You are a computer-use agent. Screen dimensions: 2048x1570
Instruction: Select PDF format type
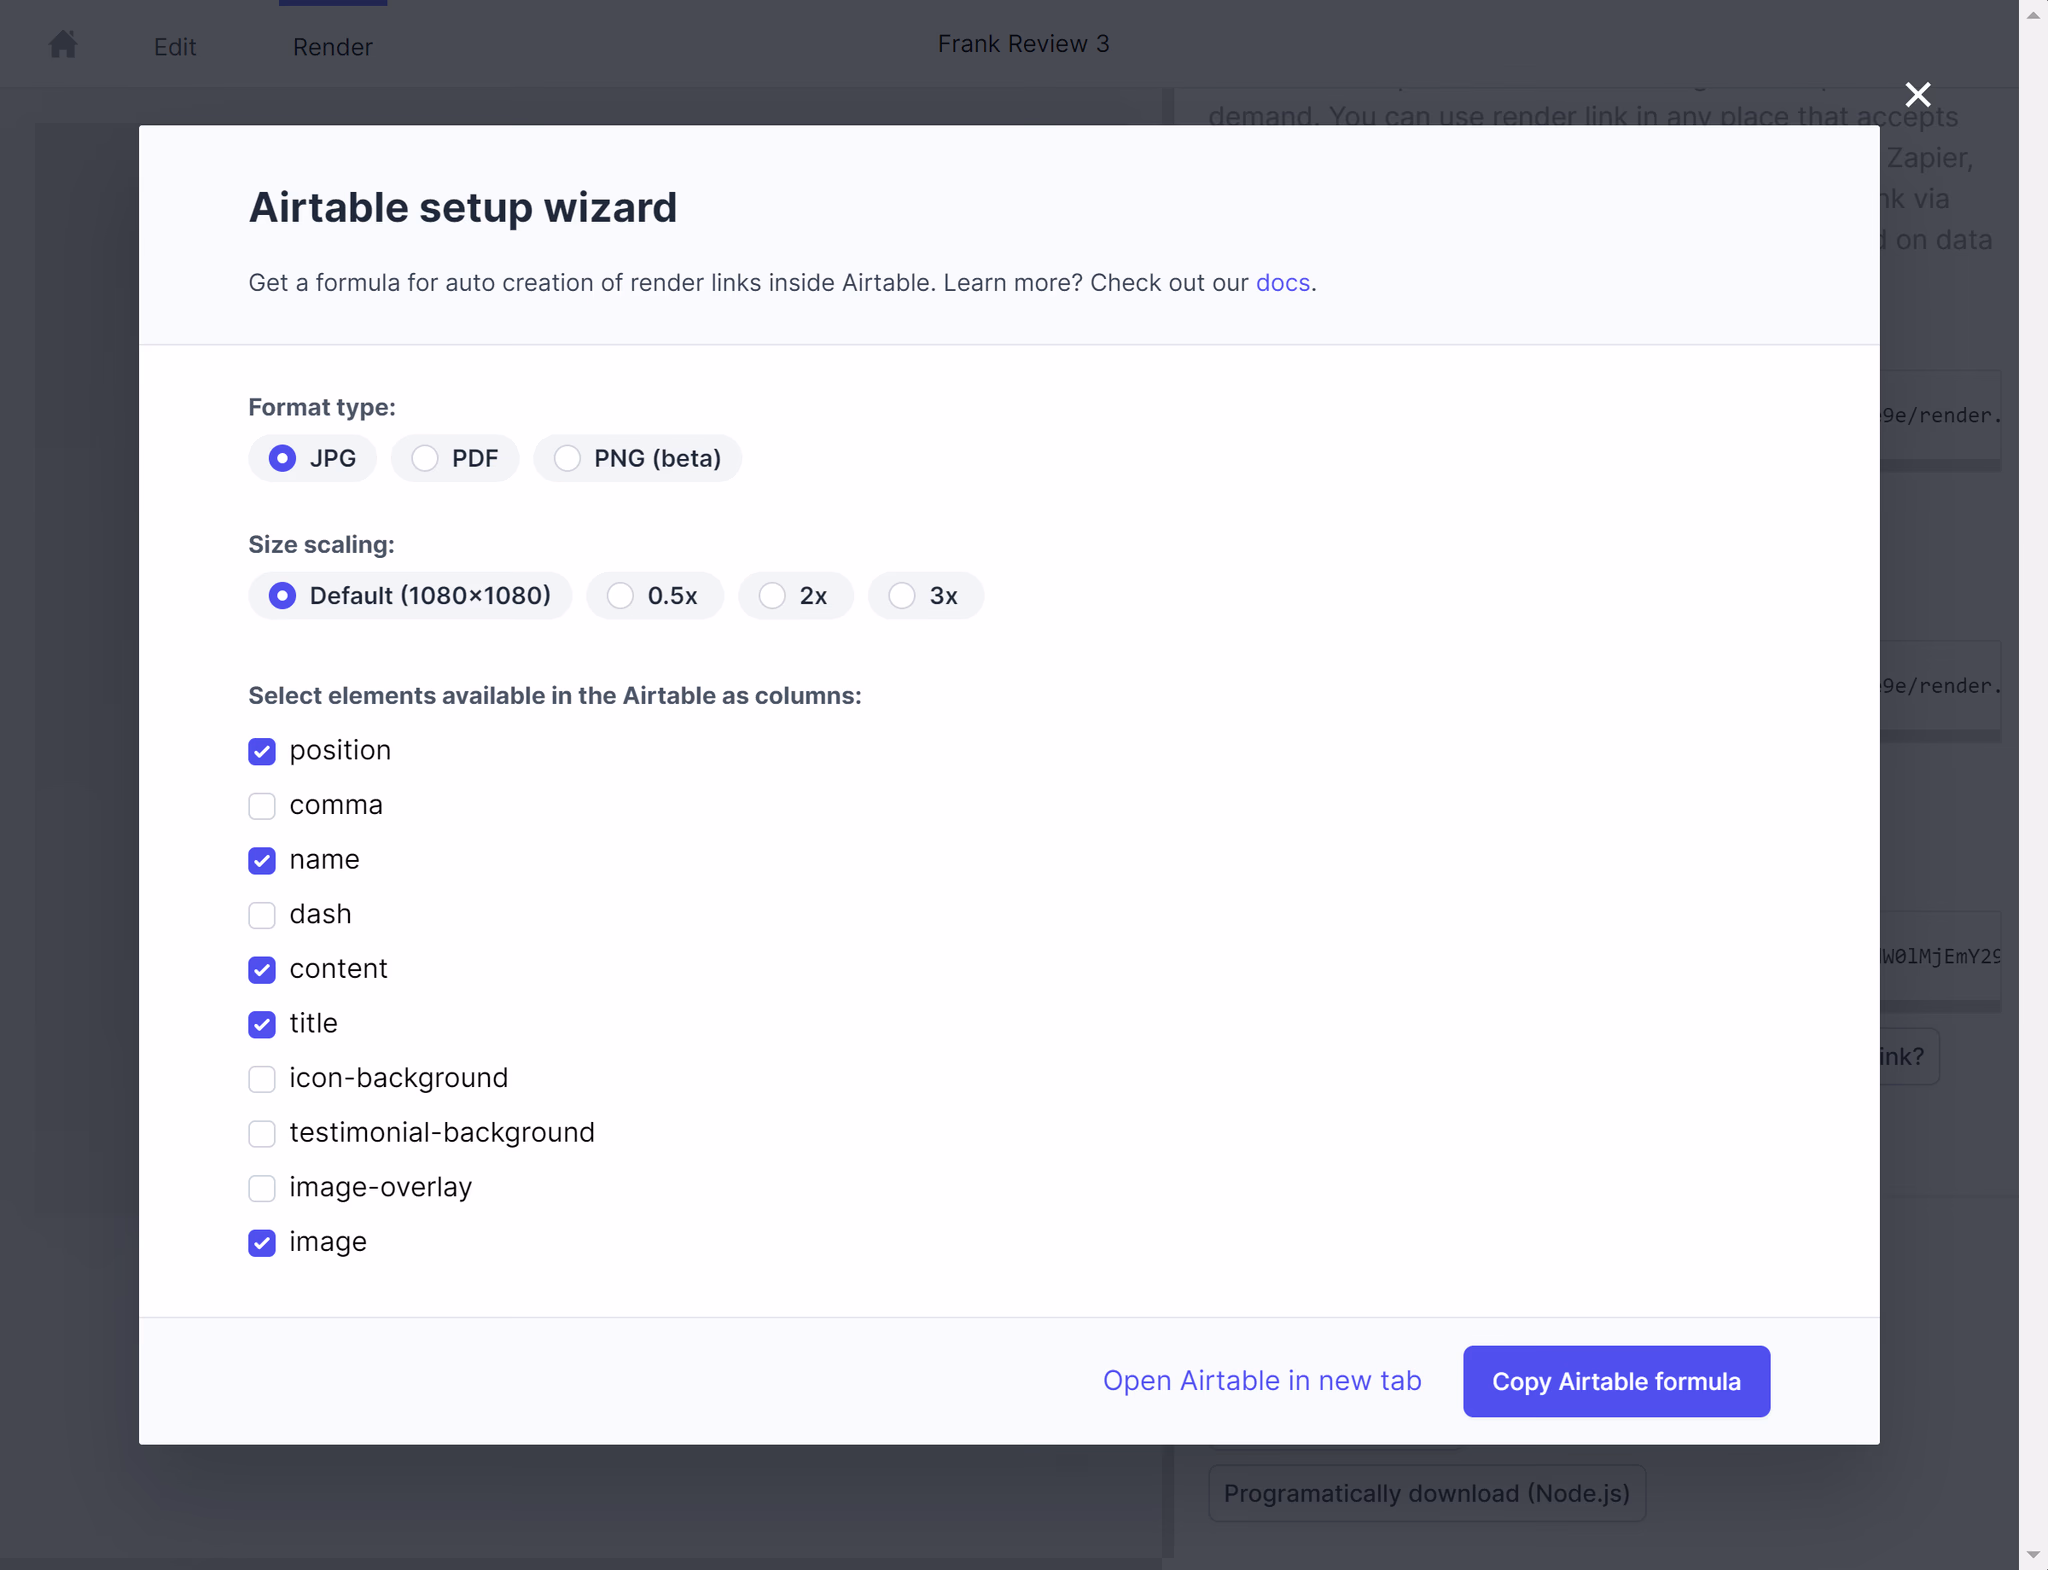point(425,458)
